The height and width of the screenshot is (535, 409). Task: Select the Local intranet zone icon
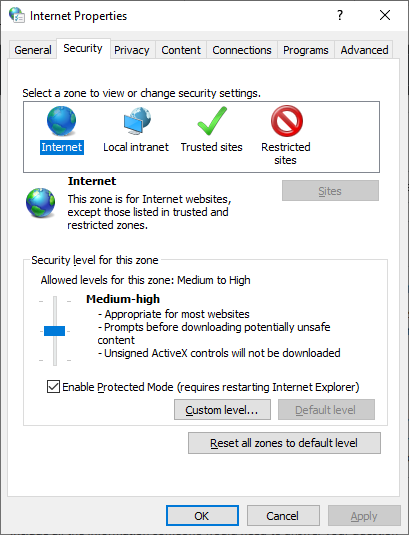pyautogui.click(x=137, y=121)
